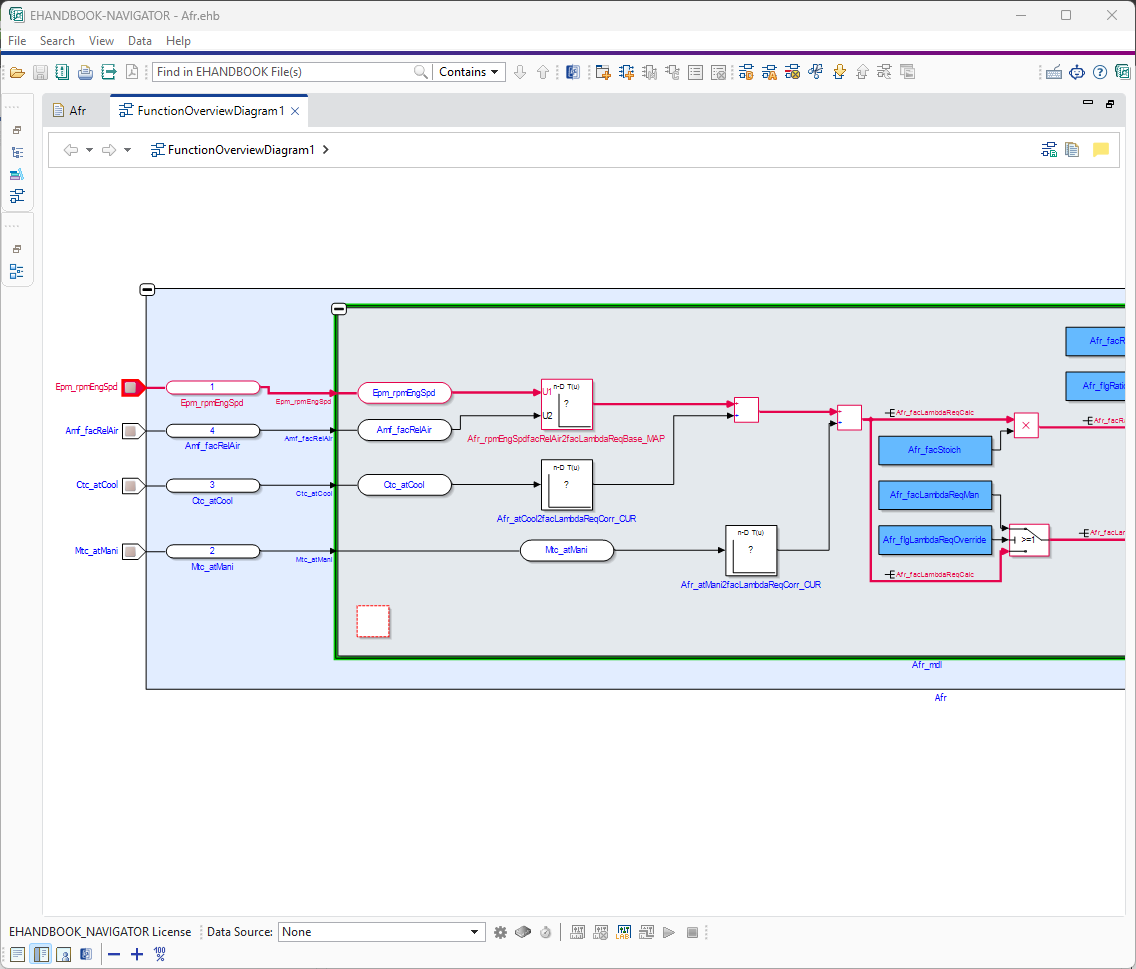Click the yellow down-arrow navigation icon in the toolbar
1136x969 pixels.
(x=839, y=72)
